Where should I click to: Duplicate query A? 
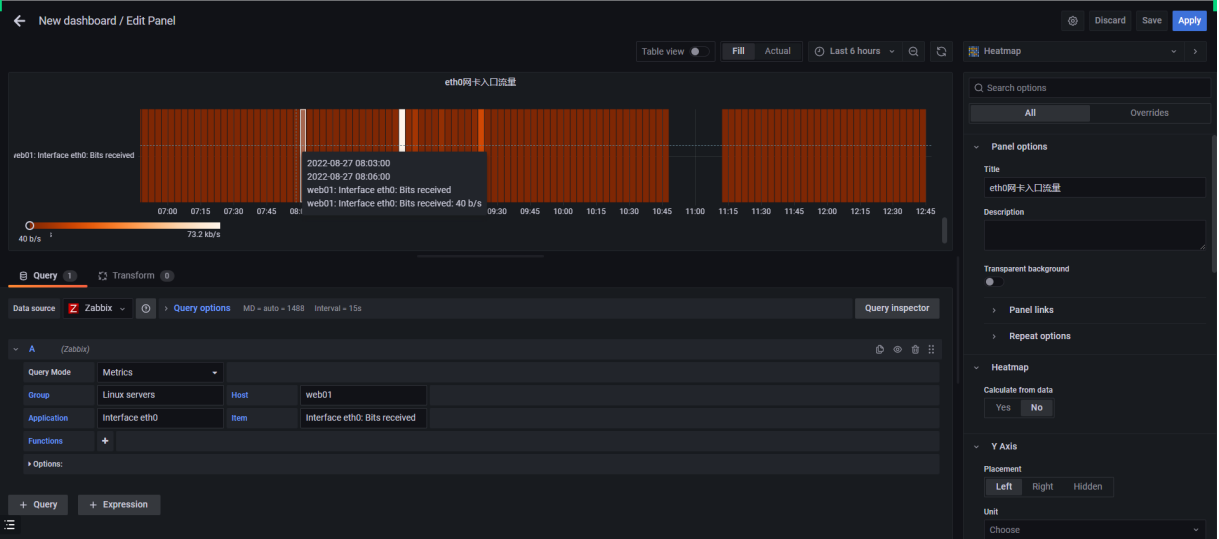pos(879,349)
